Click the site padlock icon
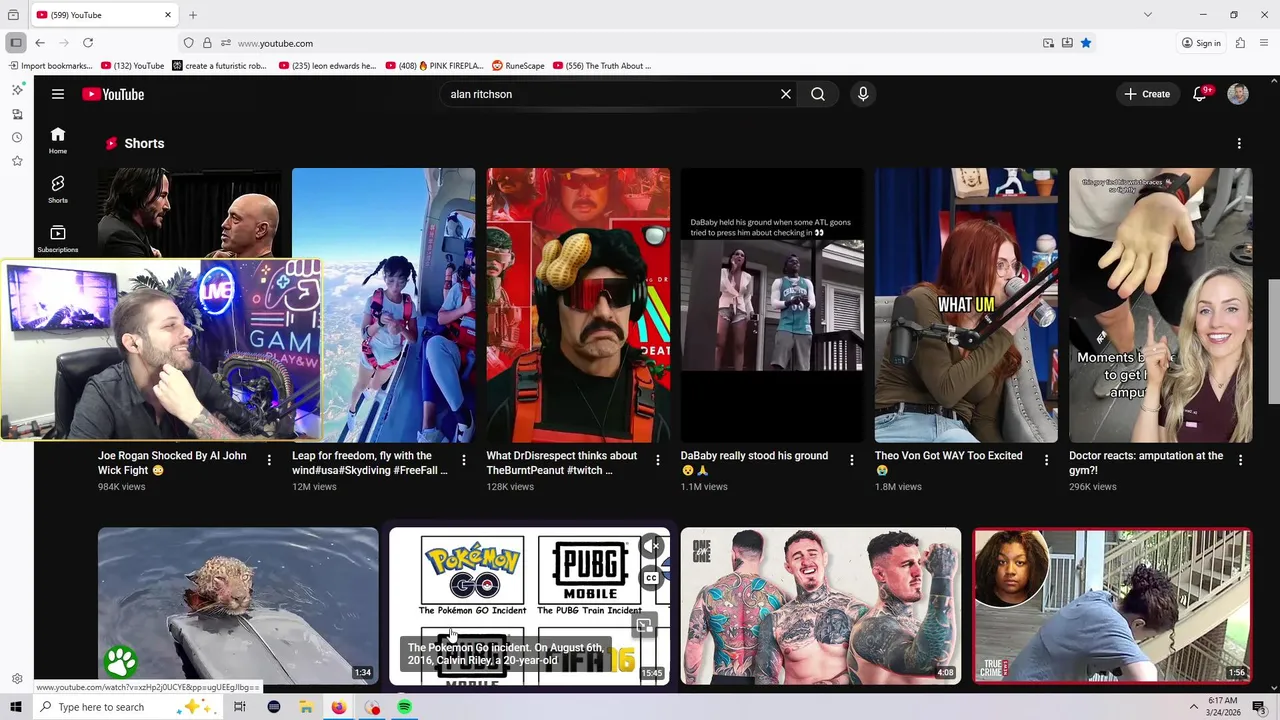 click(x=207, y=43)
